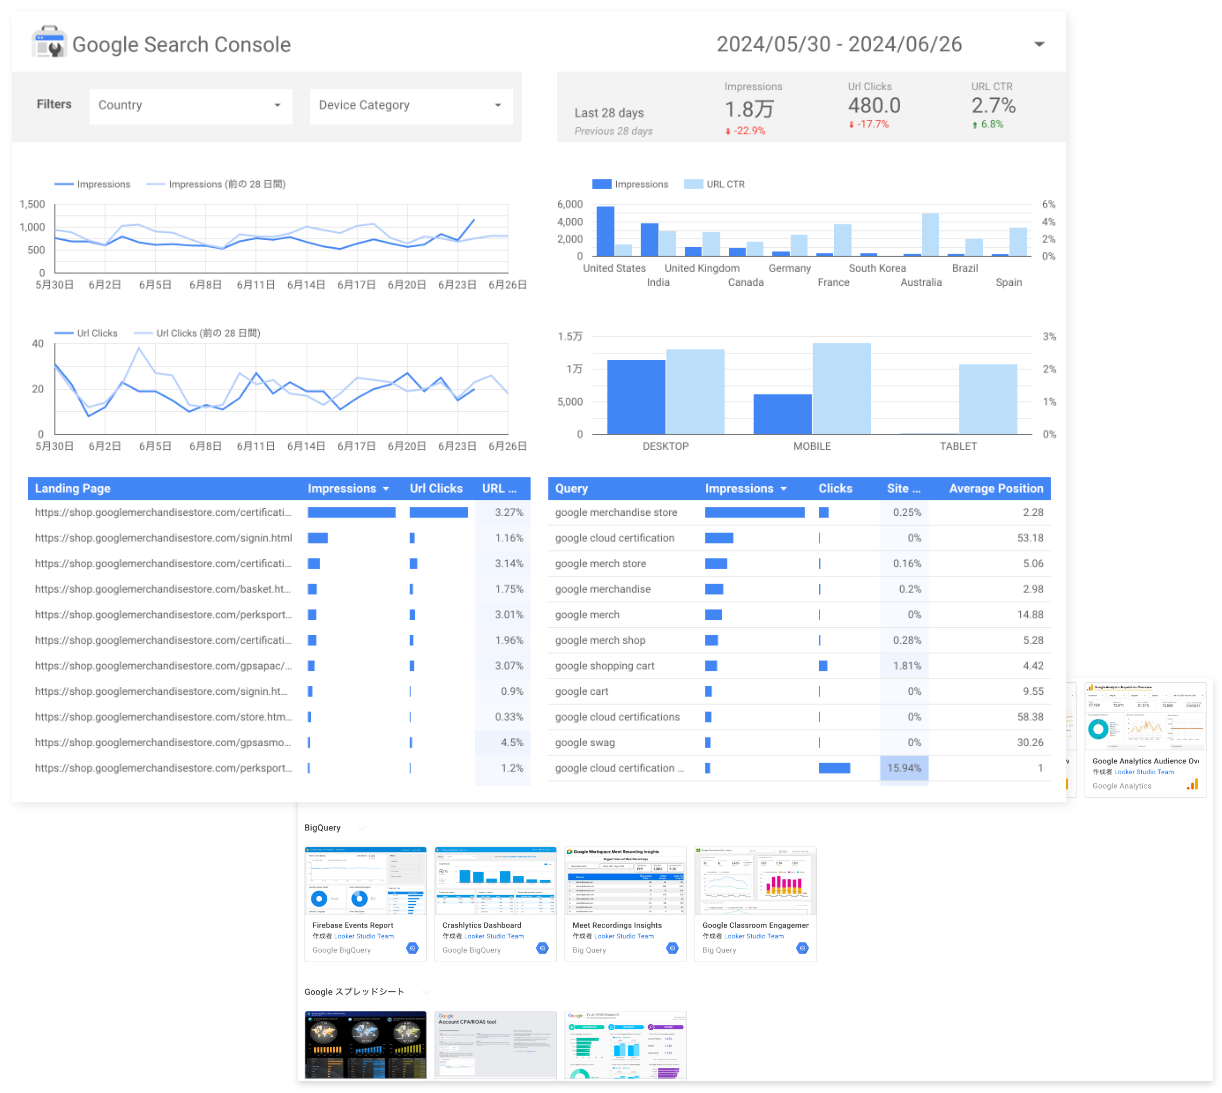This screenshot has height=1093, width=1222.
Task: Click the TABLET label in device chart
Action: (958, 447)
